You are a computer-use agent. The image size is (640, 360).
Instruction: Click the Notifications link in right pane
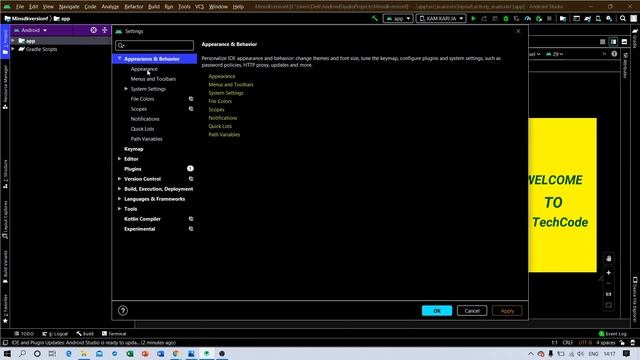point(222,118)
